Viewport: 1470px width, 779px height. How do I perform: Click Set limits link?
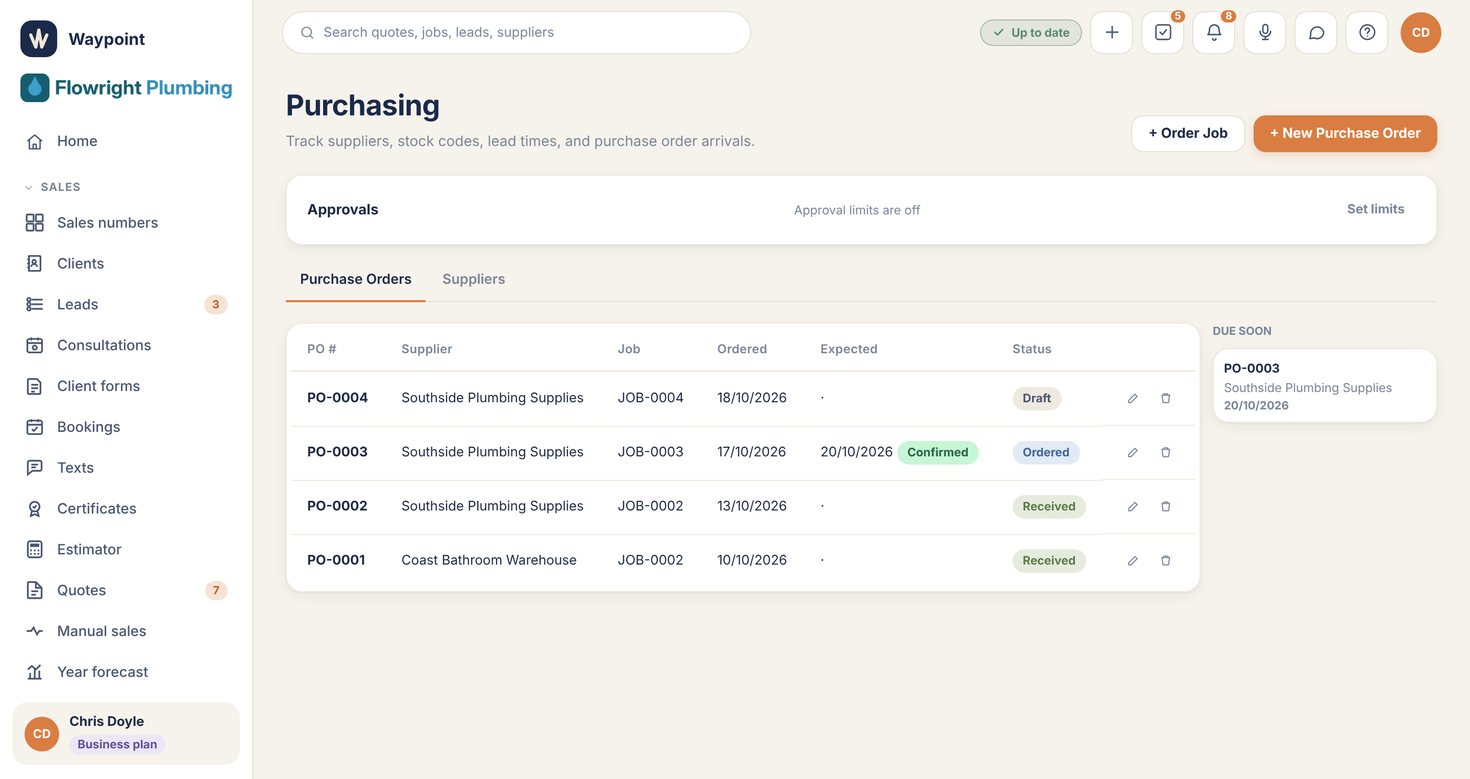point(1375,209)
